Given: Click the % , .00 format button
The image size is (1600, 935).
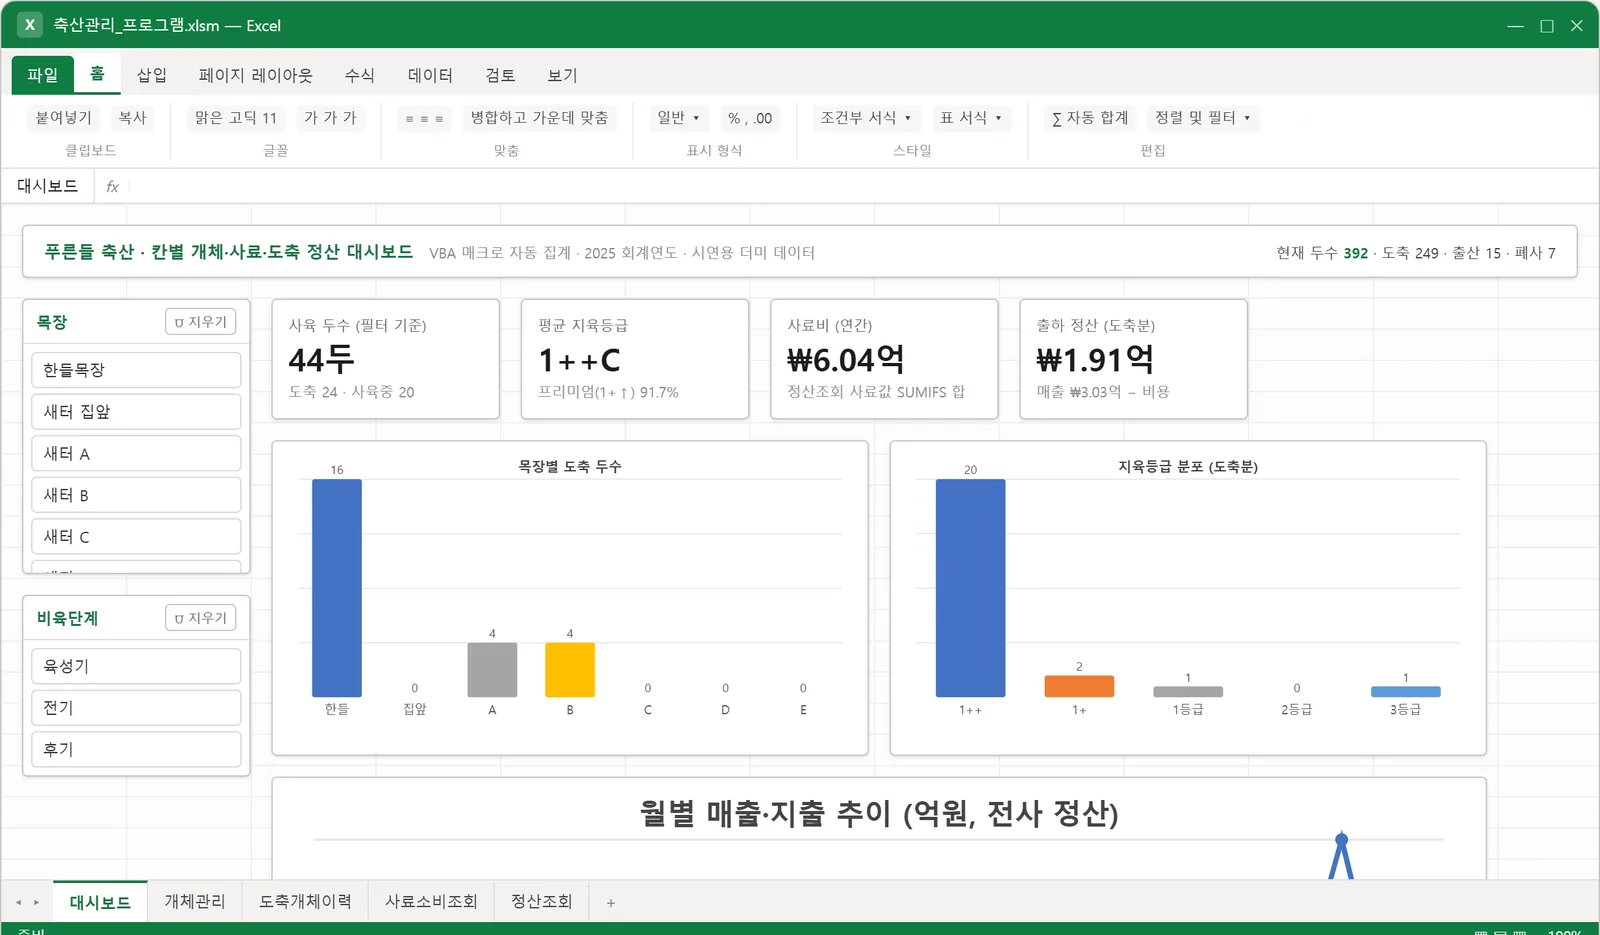Looking at the screenshot, I should point(750,118).
